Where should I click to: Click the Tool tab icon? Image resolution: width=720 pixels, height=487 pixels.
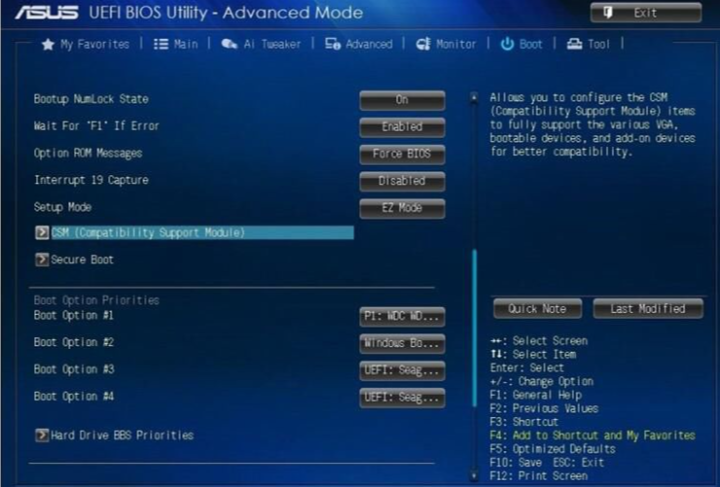click(x=574, y=45)
